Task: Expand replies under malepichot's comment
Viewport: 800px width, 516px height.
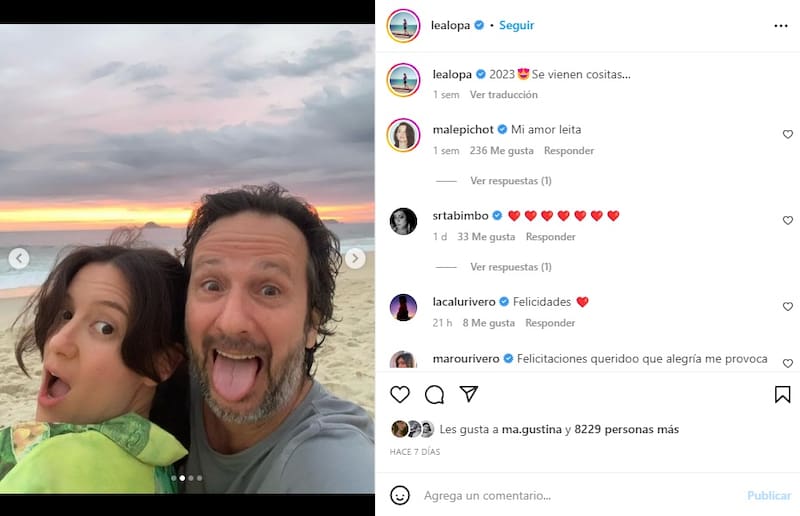Action: coord(510,181)
